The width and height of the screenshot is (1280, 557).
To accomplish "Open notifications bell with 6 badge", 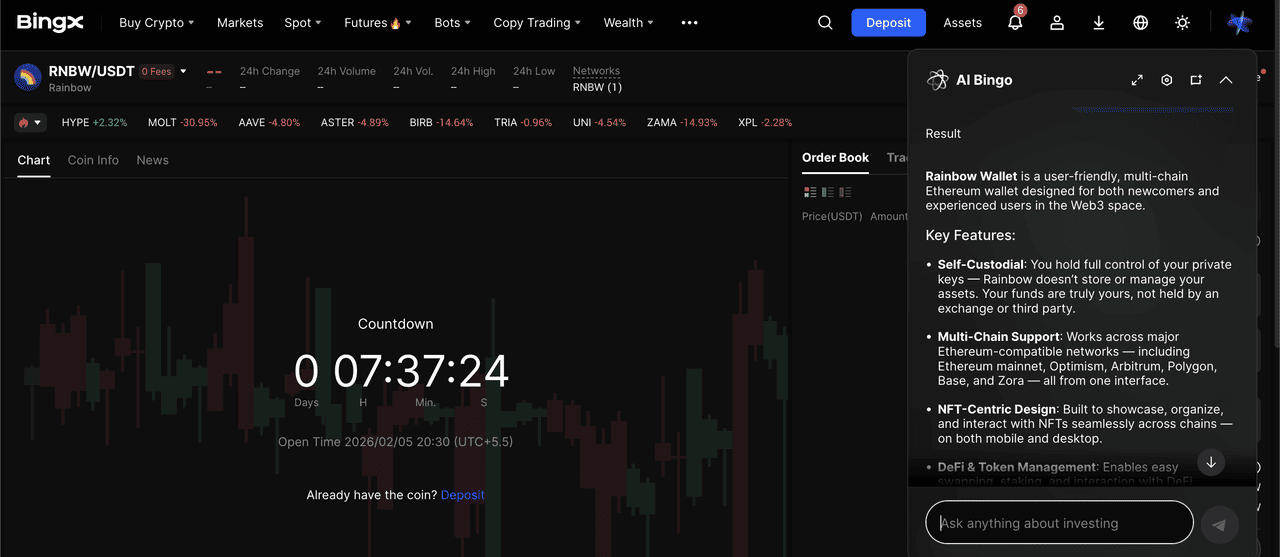I will tap(1015, 23).
